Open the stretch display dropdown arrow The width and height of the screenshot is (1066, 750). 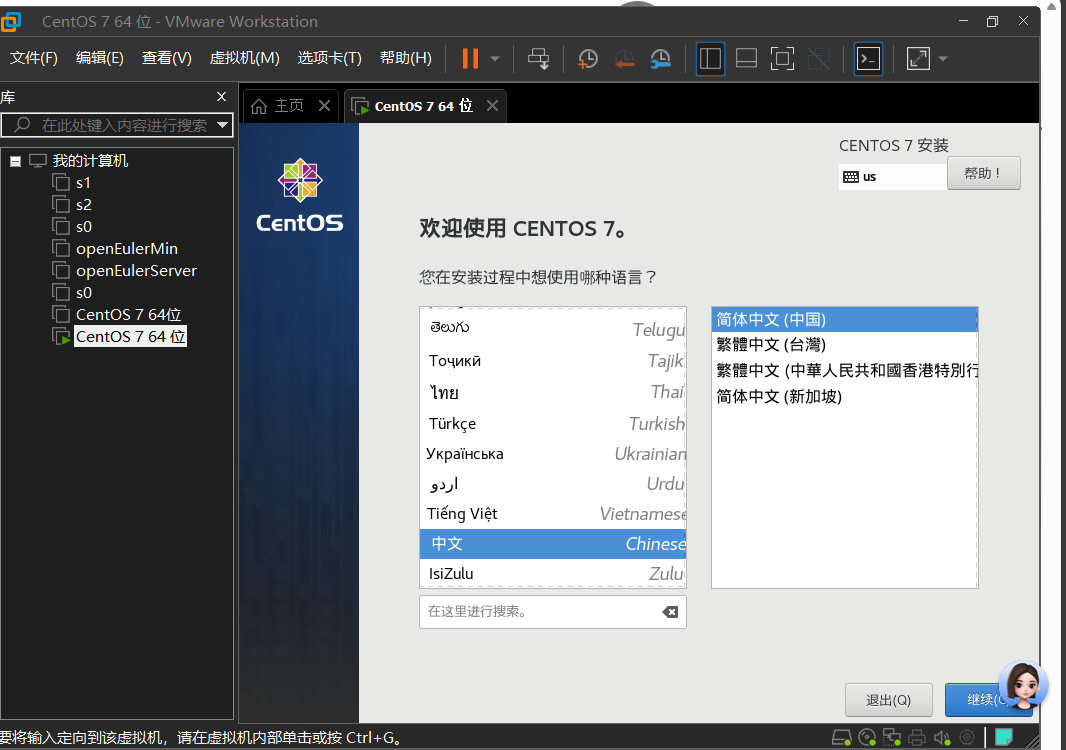point(942,58)
